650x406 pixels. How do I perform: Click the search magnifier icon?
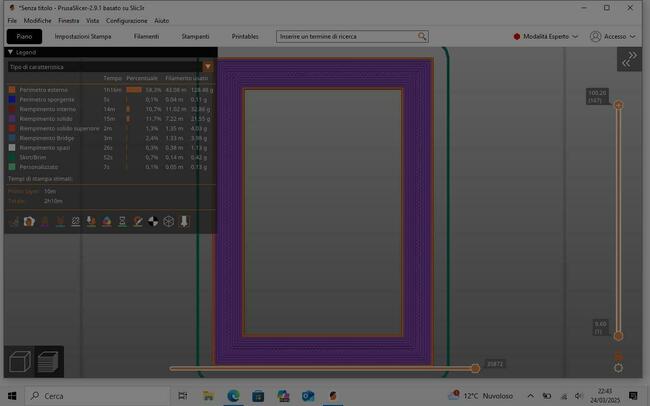point(422,36)
